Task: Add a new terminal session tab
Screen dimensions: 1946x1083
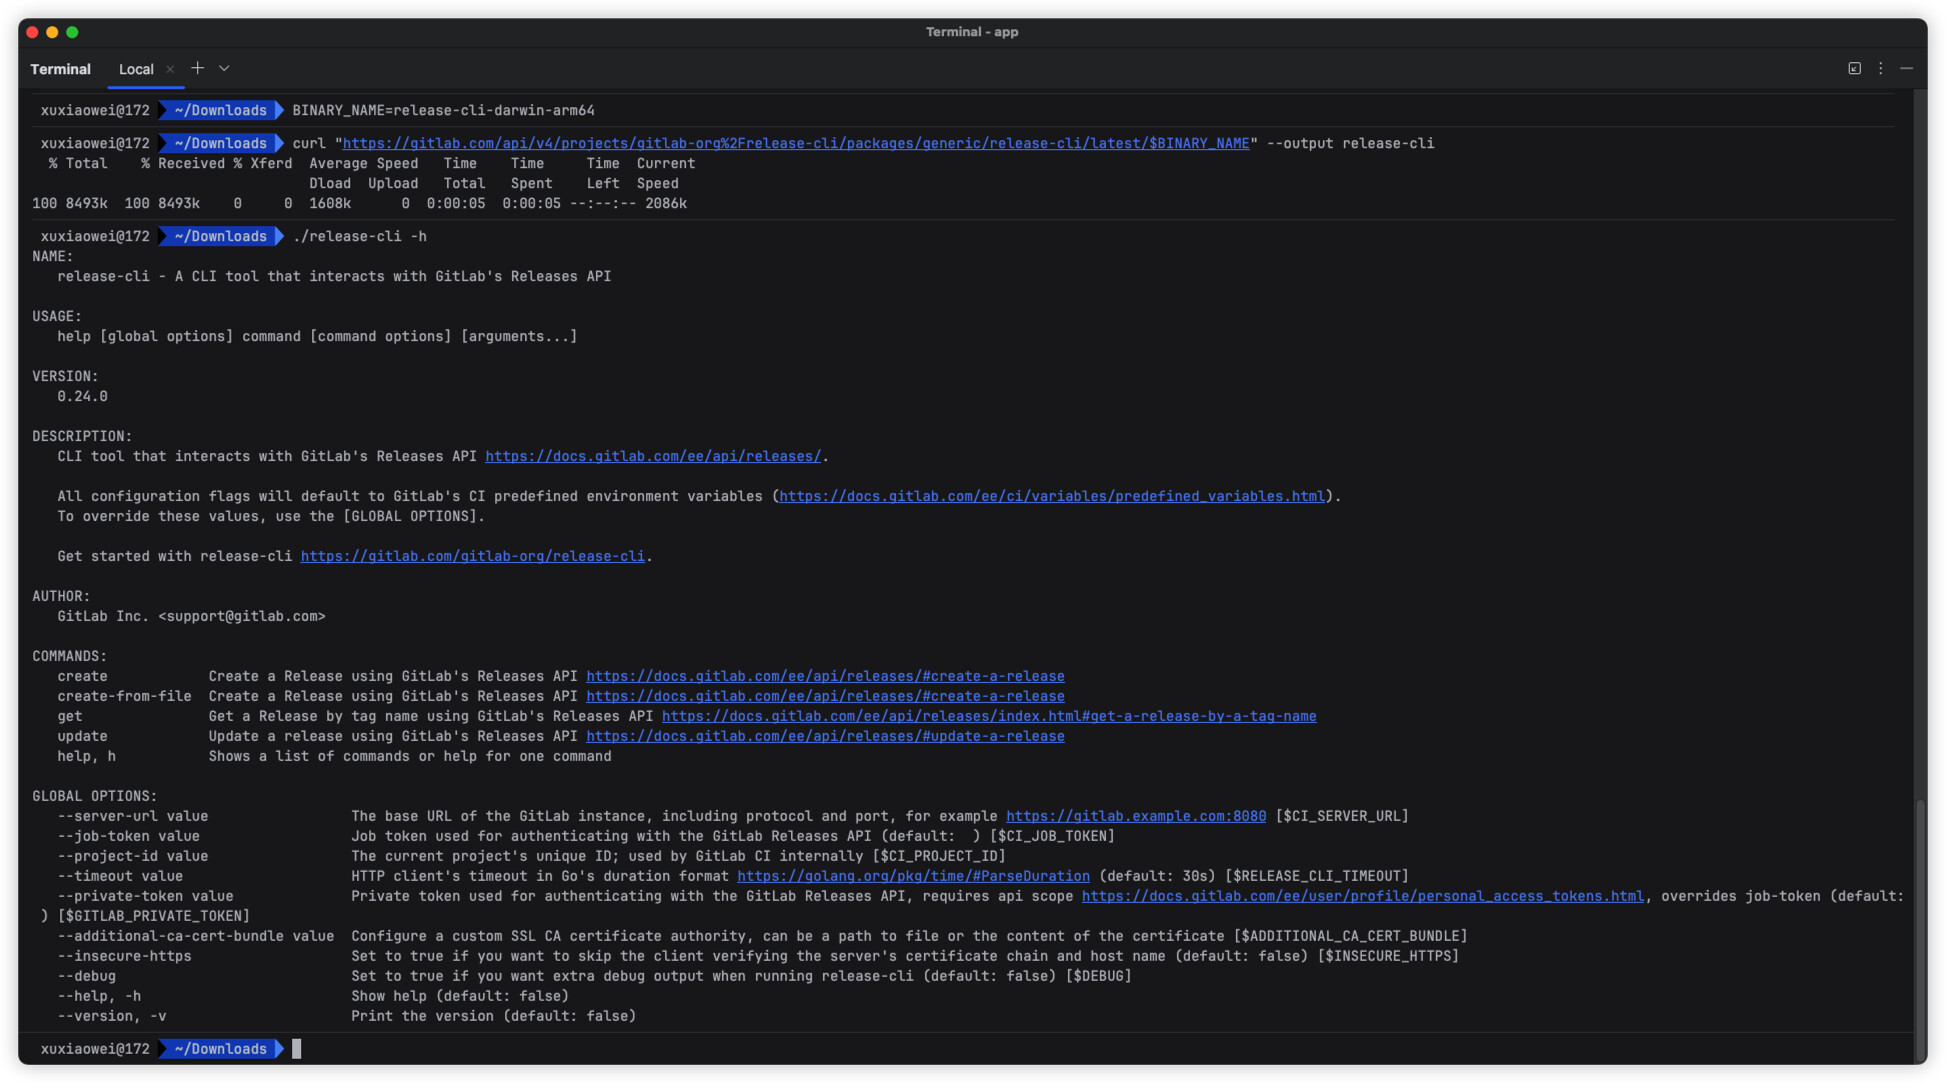Action: 198,68
